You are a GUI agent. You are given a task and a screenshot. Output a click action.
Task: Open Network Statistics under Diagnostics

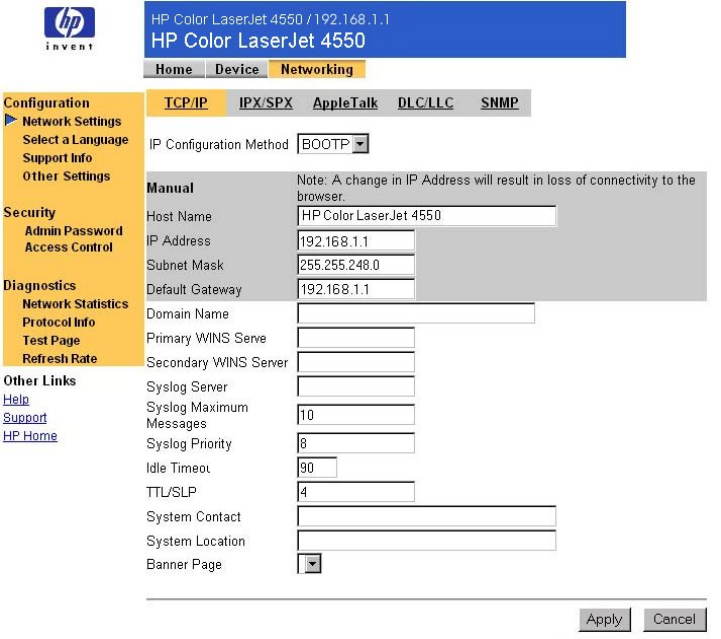pos(75,303)
